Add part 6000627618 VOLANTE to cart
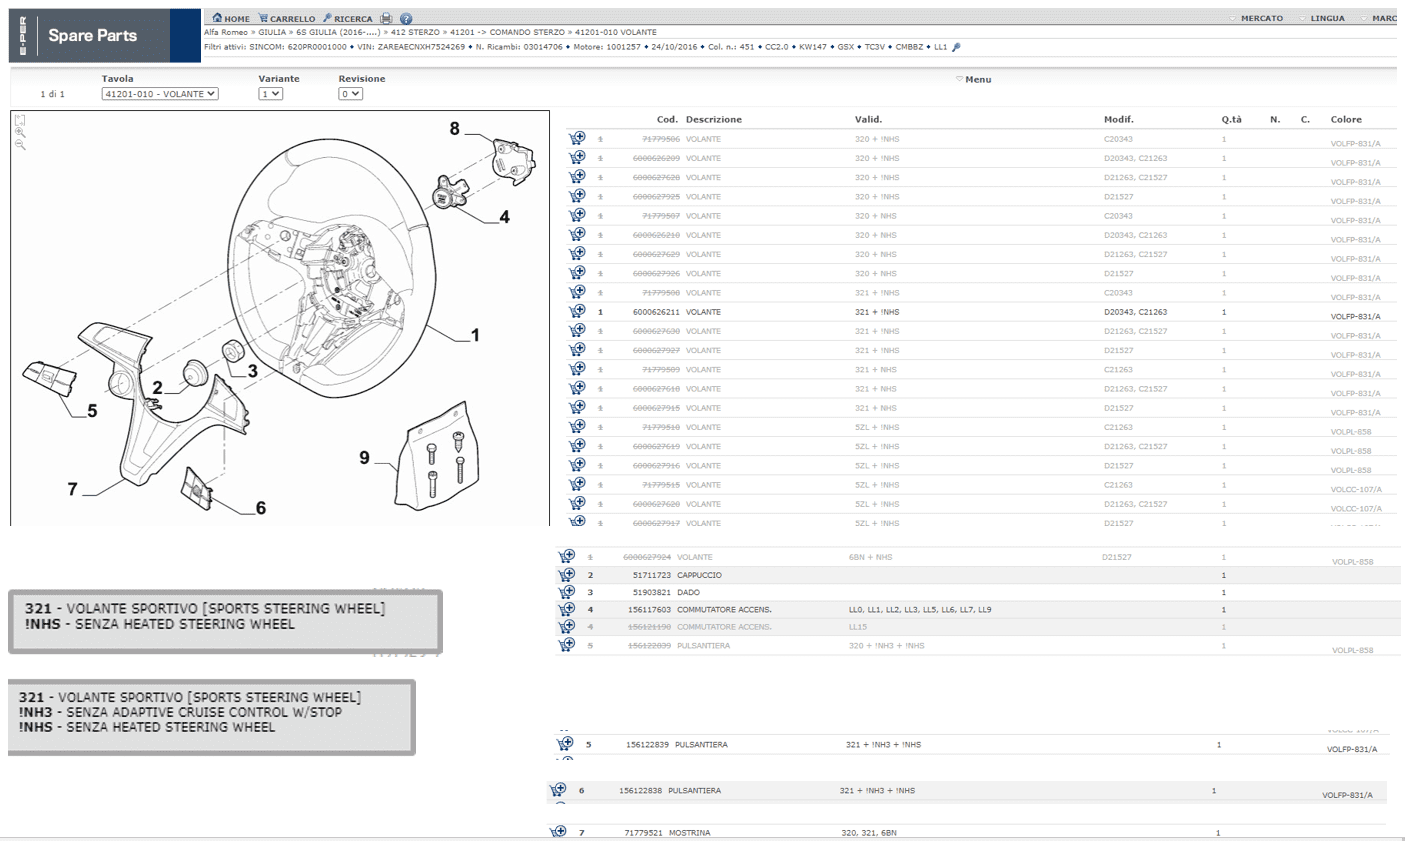 tap(577, 388)
